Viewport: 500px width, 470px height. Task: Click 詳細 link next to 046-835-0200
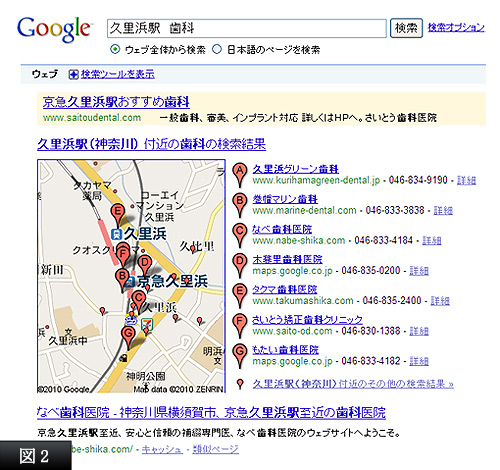(x=419, y=271)
